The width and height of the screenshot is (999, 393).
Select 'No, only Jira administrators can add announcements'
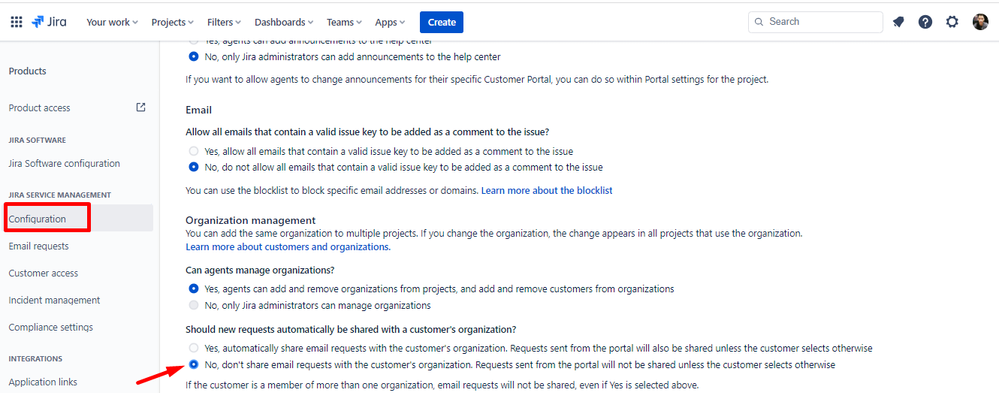(x=194, y=57)
